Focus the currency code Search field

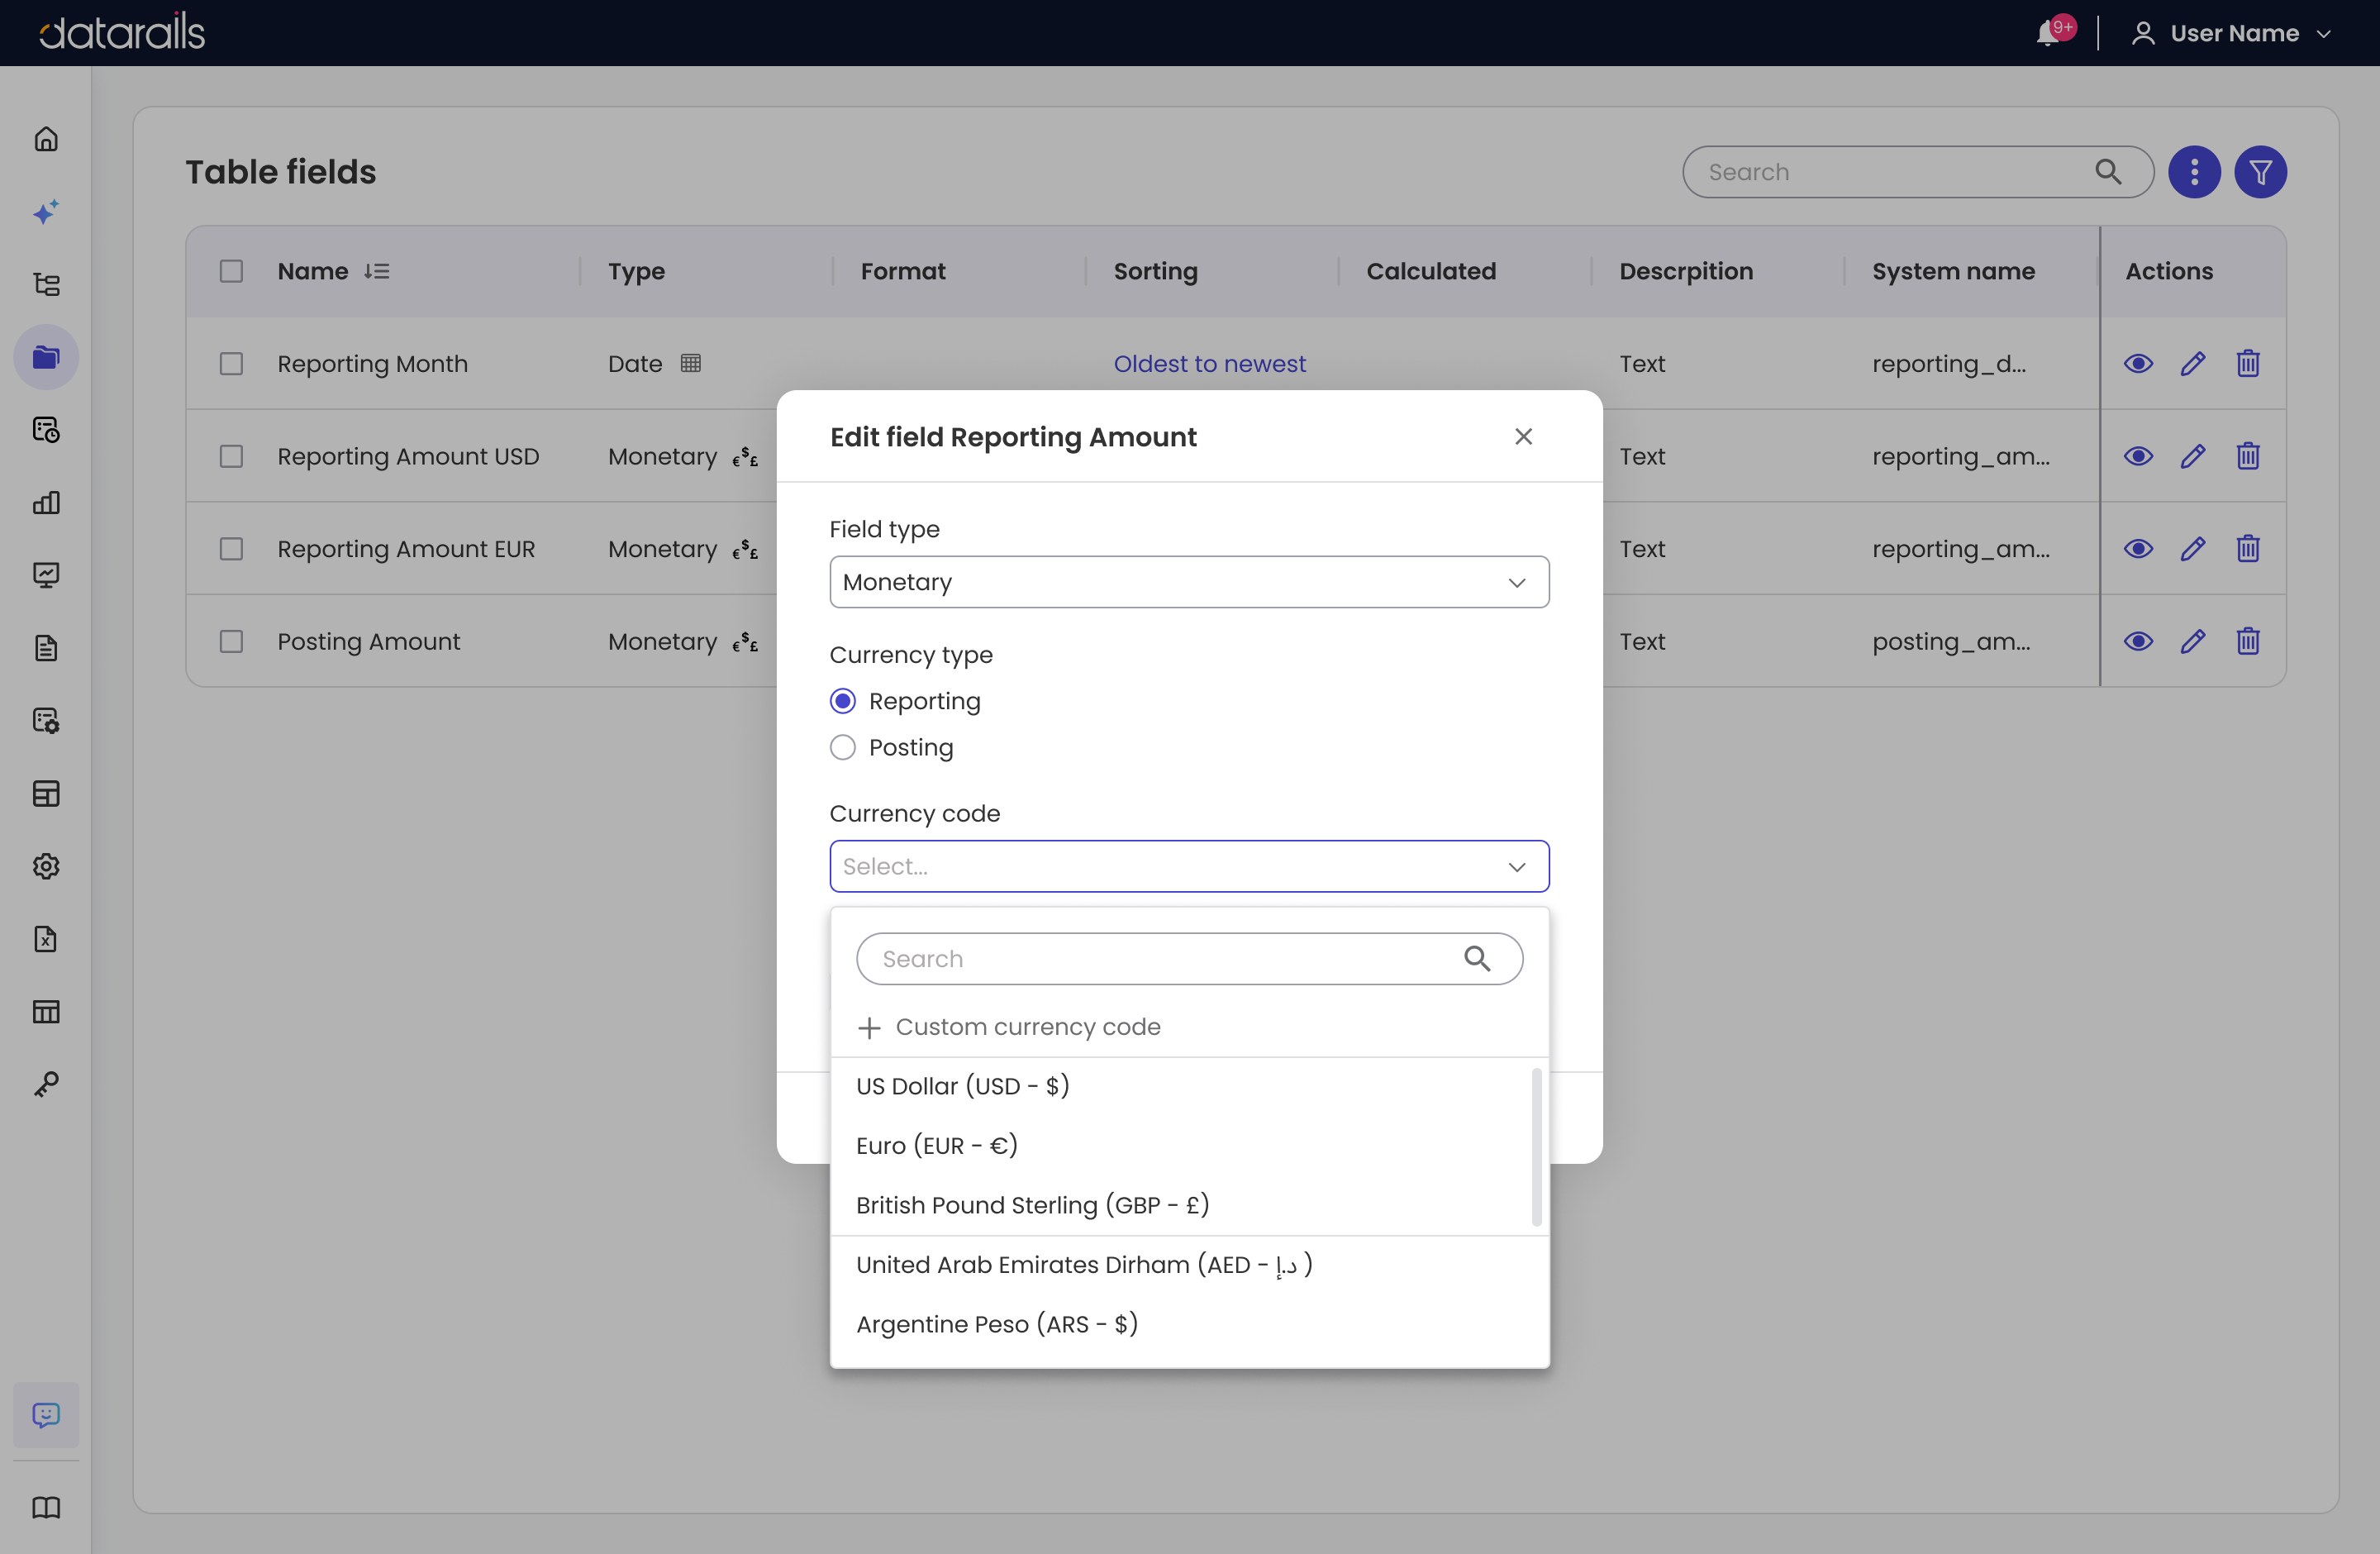pyautogui.click(x=1189, y=959)
